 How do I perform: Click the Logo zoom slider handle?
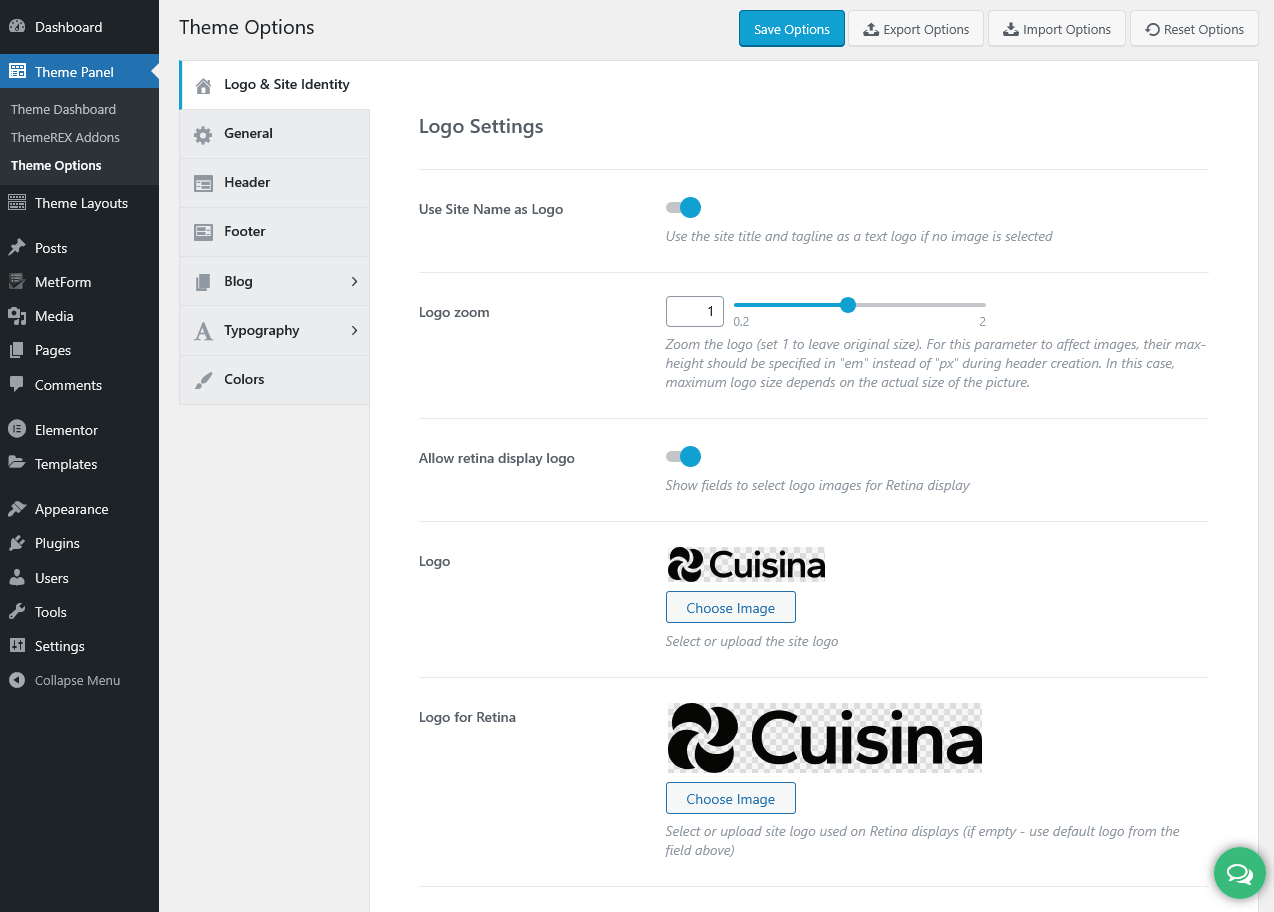[x=848, y=305]
